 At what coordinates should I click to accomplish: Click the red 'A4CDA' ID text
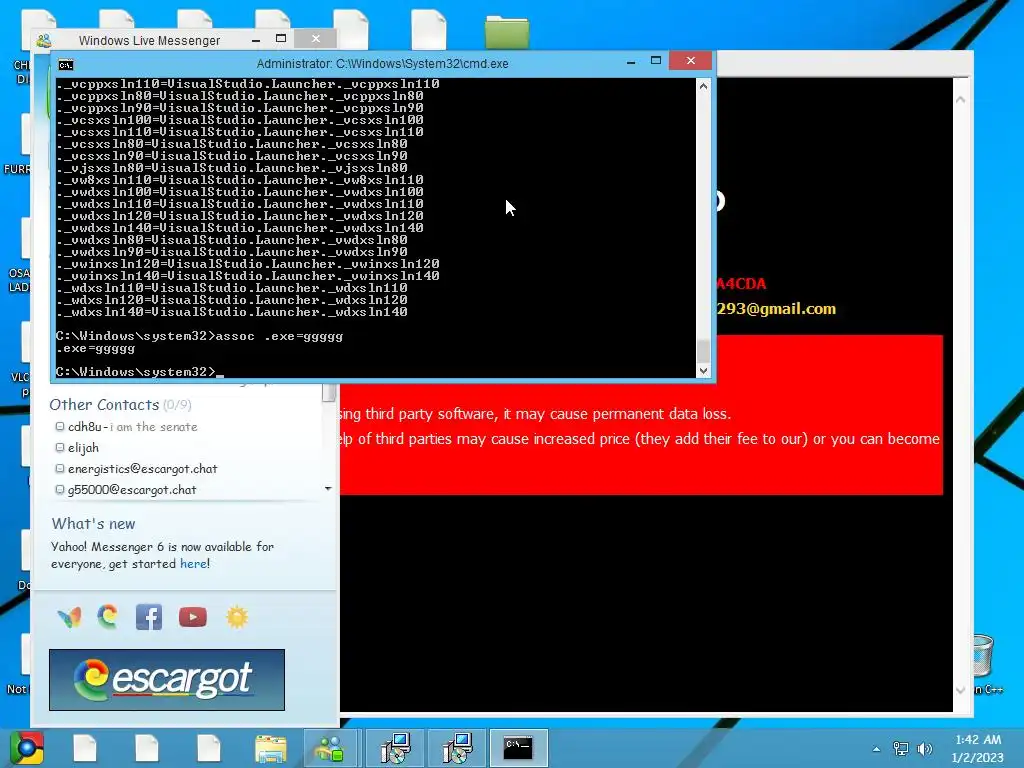click(741, 283)
